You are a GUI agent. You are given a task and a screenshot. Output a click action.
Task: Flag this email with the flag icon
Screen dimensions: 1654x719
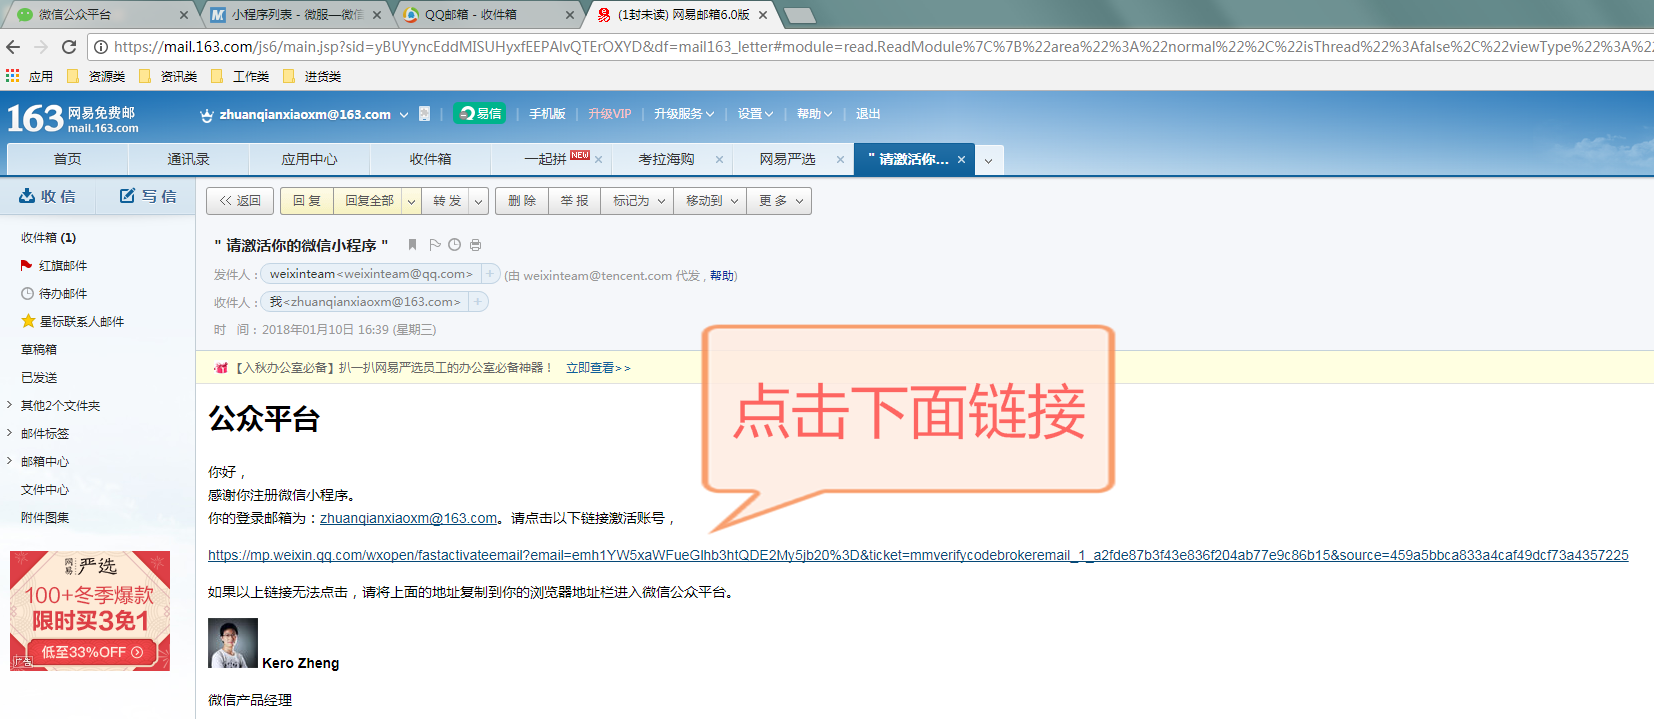[x=435, y=245]
